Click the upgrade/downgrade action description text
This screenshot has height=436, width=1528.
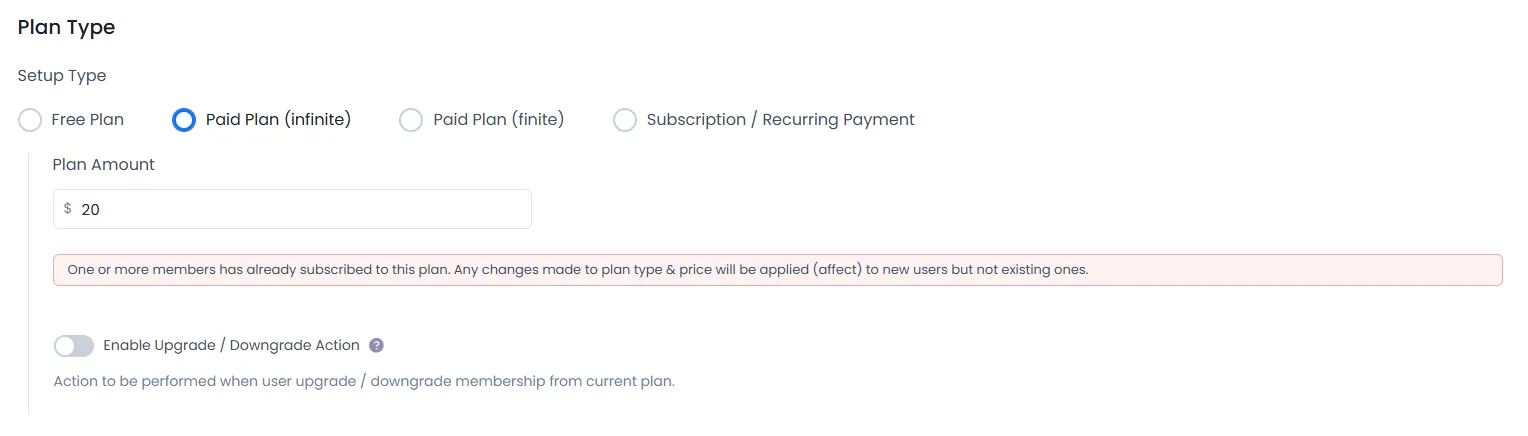click(x=364, y=382)
